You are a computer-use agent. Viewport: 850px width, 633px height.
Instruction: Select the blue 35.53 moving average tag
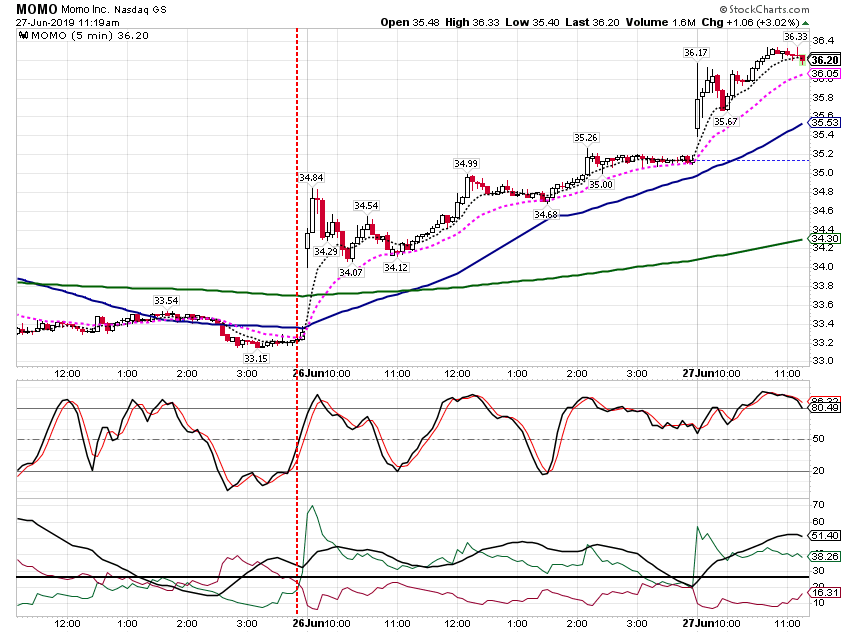click(825, 122)
